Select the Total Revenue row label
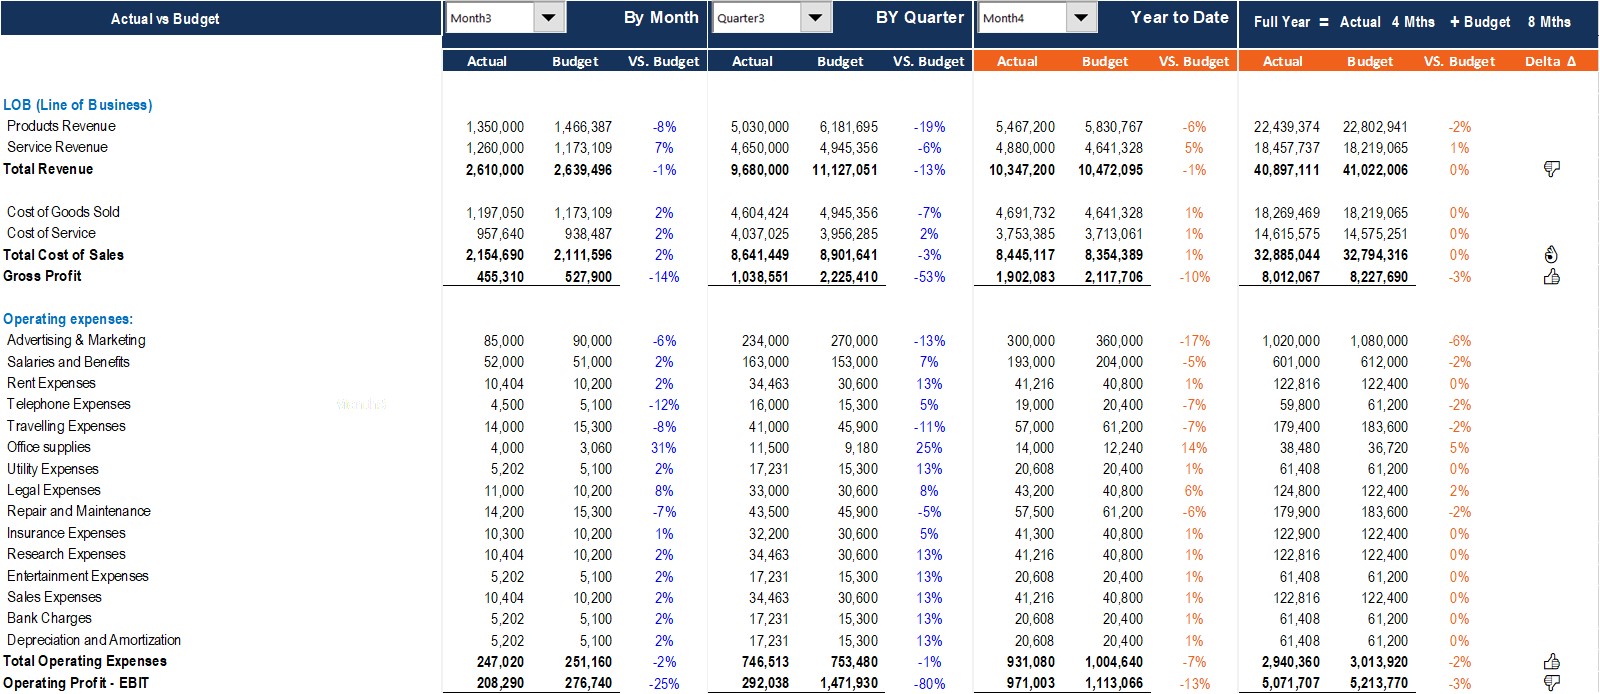Screen dimensions: 1600x694 pos(48,169)
